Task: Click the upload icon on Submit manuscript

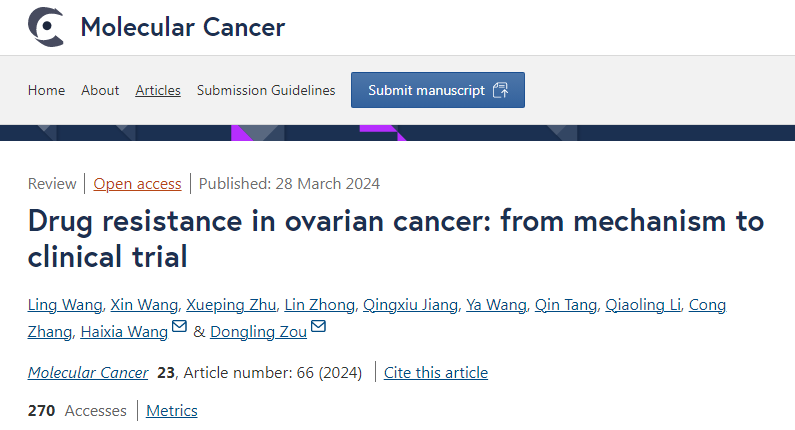Action: (500, 90)
